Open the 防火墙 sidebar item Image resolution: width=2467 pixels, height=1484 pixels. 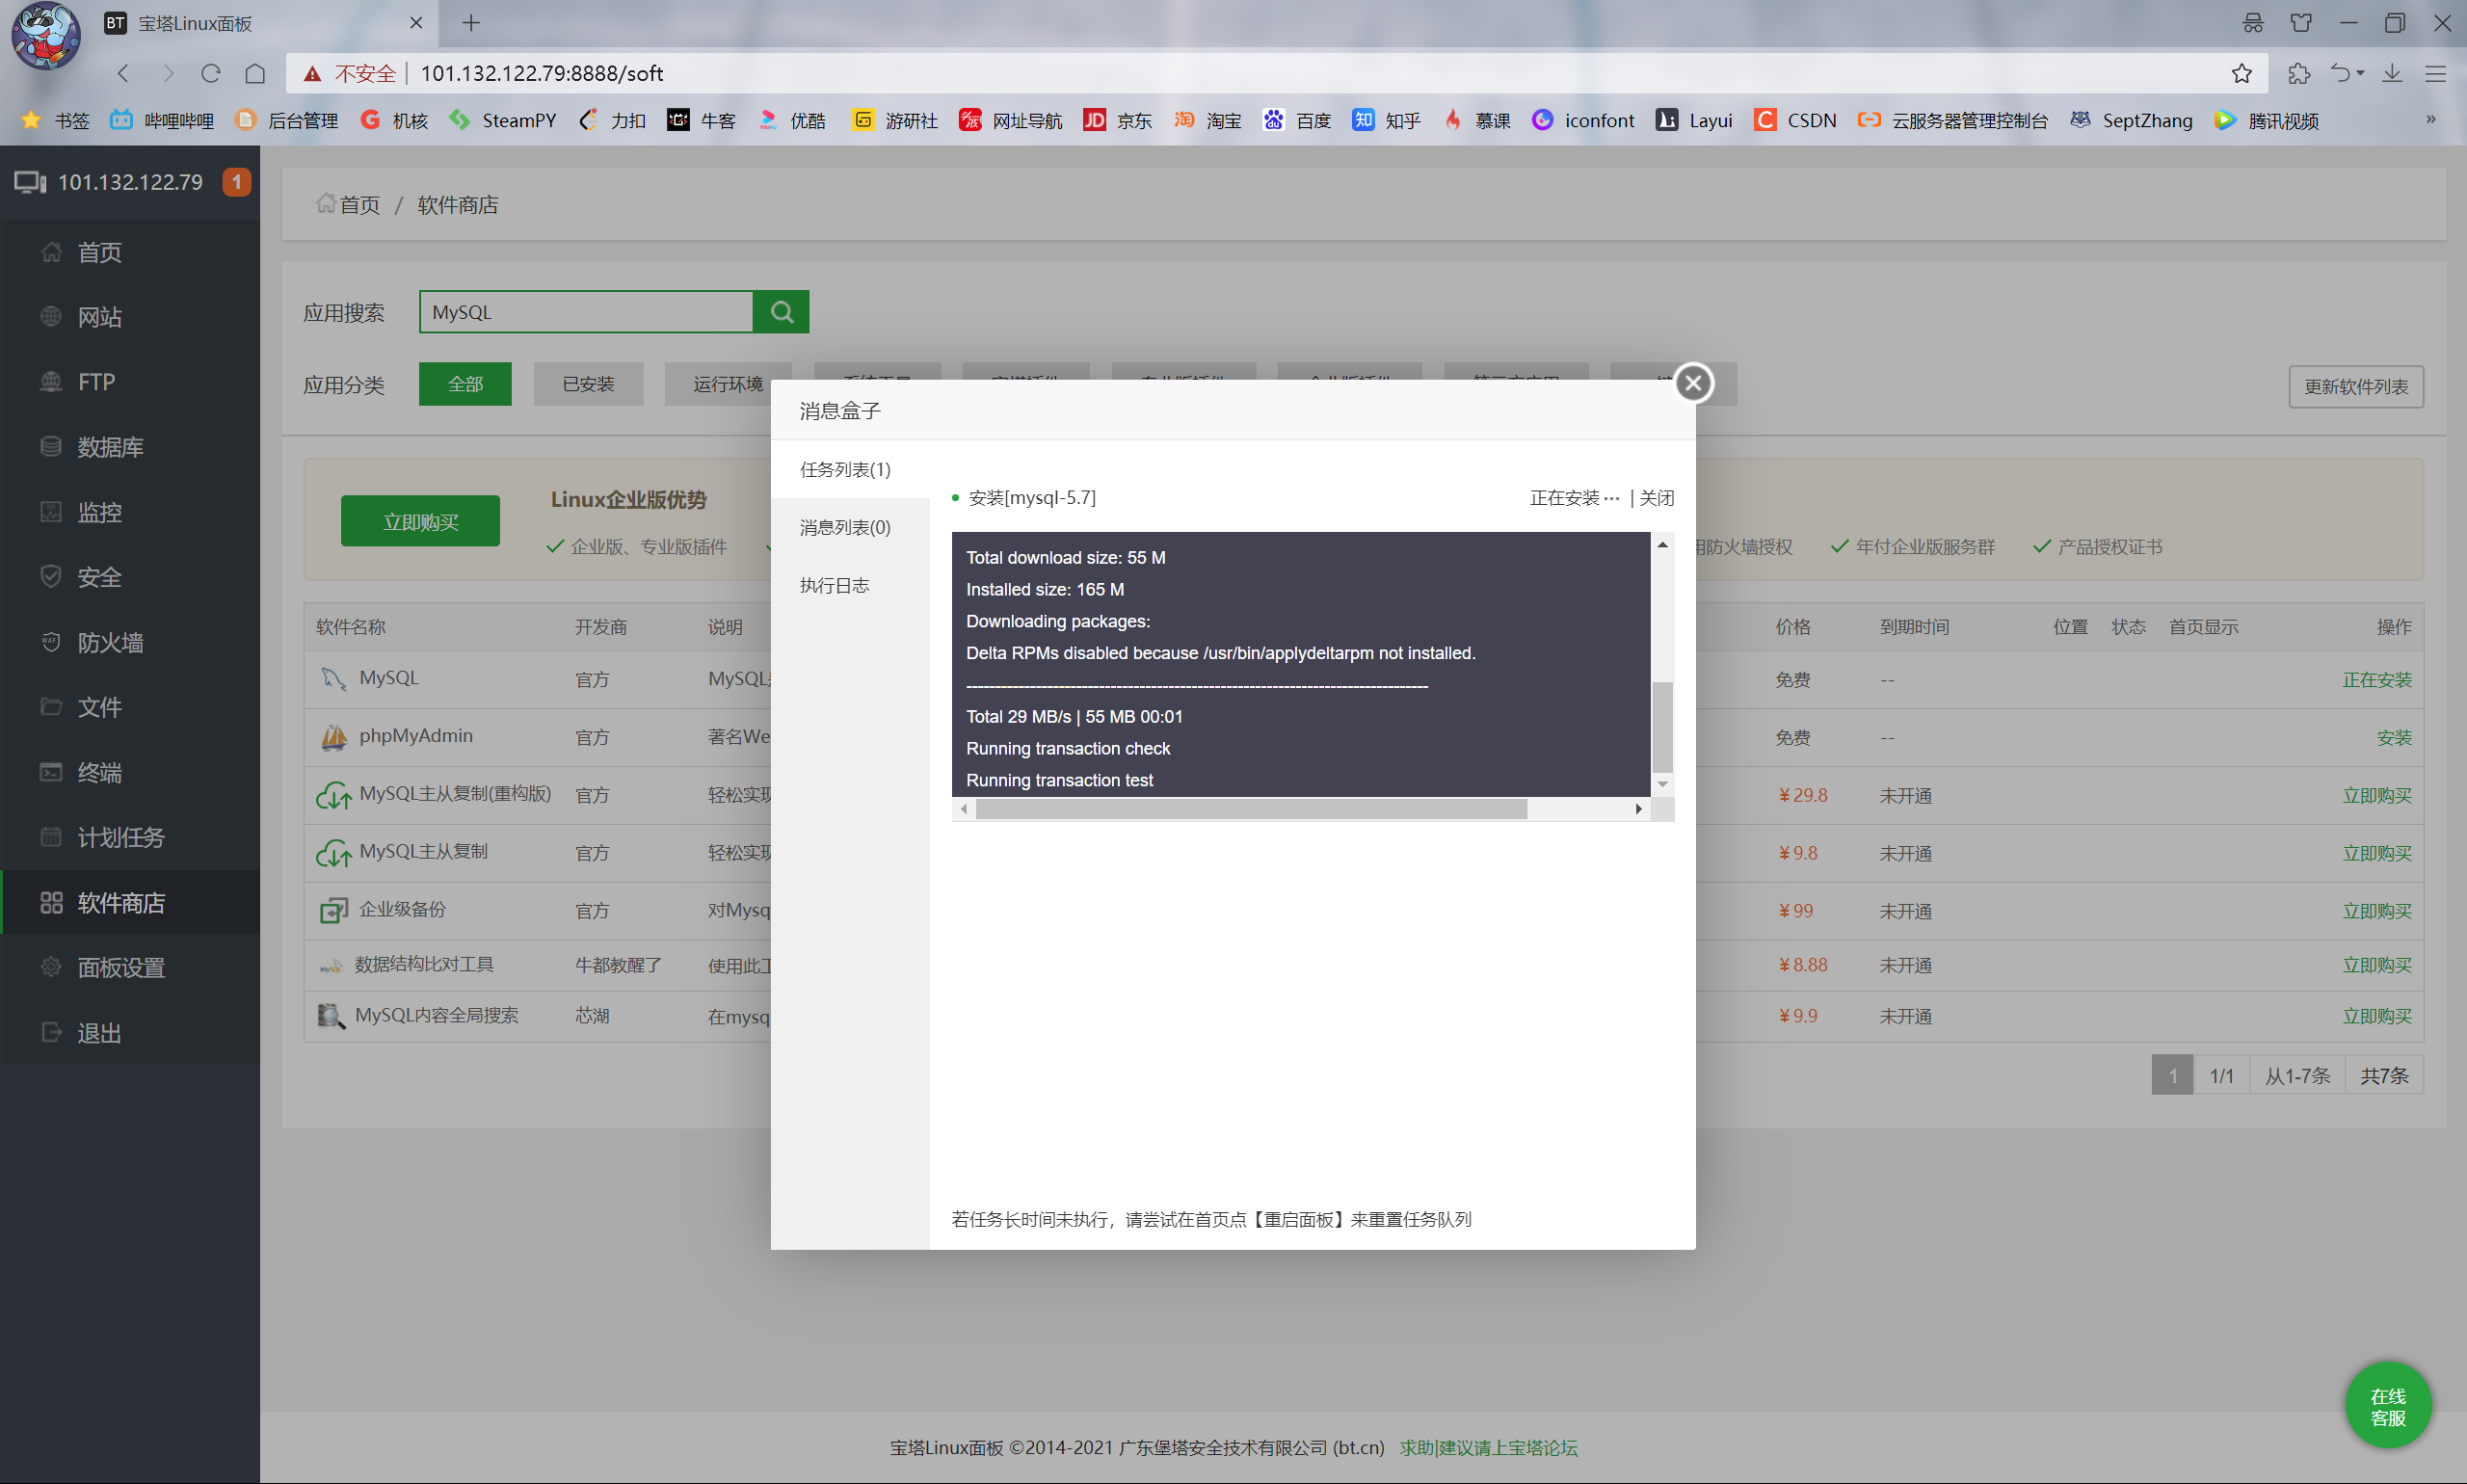tap(110, 642)
